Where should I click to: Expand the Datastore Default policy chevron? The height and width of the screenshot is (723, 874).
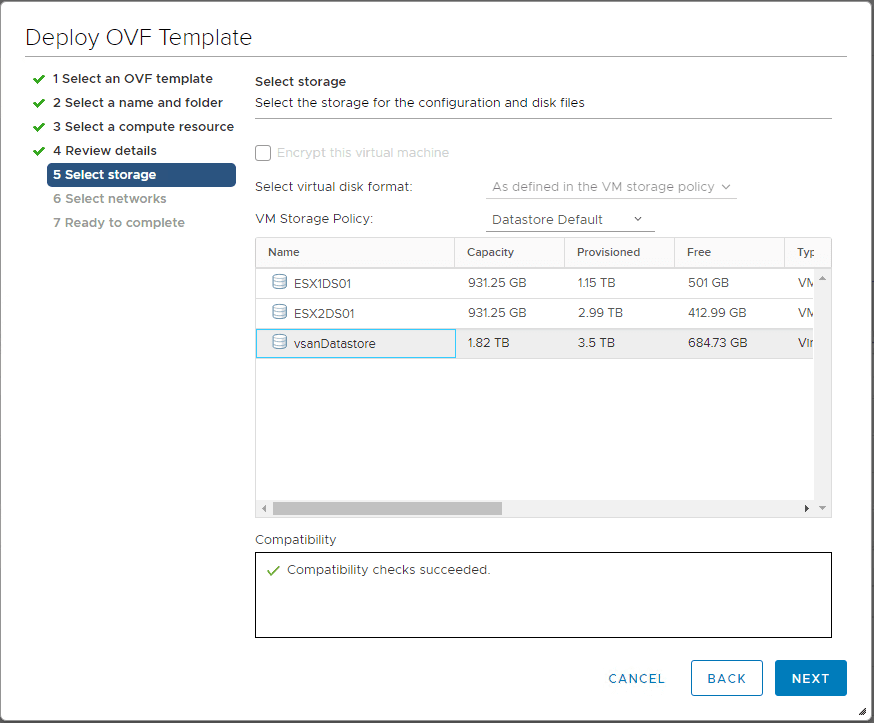click(638, 219)
